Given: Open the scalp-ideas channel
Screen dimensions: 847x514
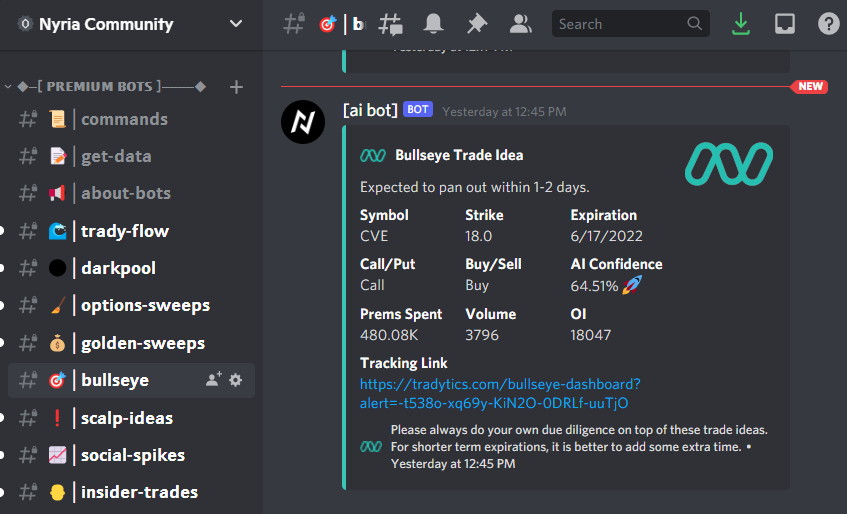Looking at the screenshot, I should [131, 418].
